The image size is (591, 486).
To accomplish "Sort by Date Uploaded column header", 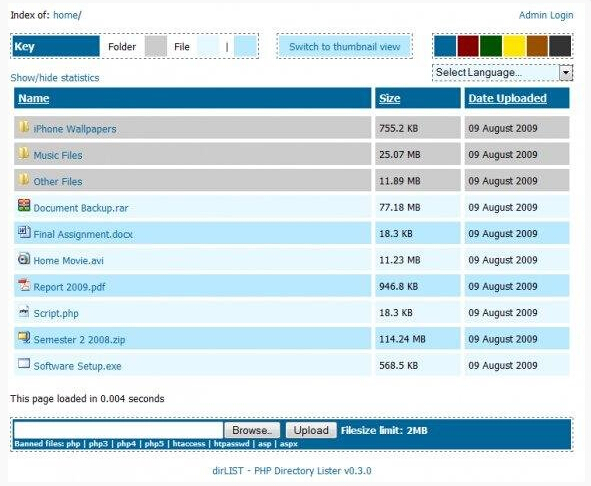I will [x=507, y=98].
